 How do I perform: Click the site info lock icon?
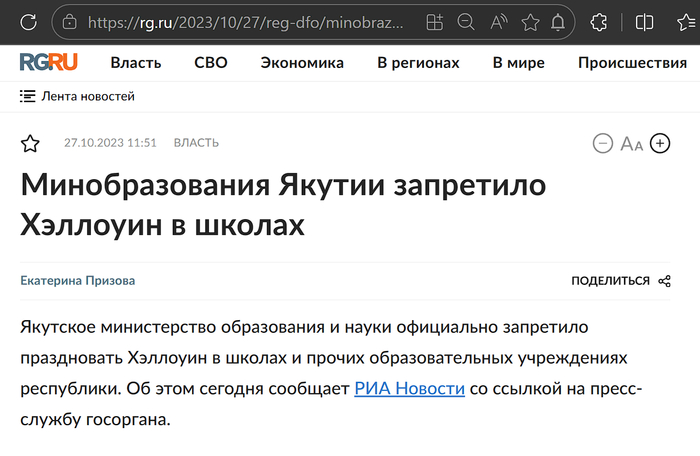click(x=70, y=21)
